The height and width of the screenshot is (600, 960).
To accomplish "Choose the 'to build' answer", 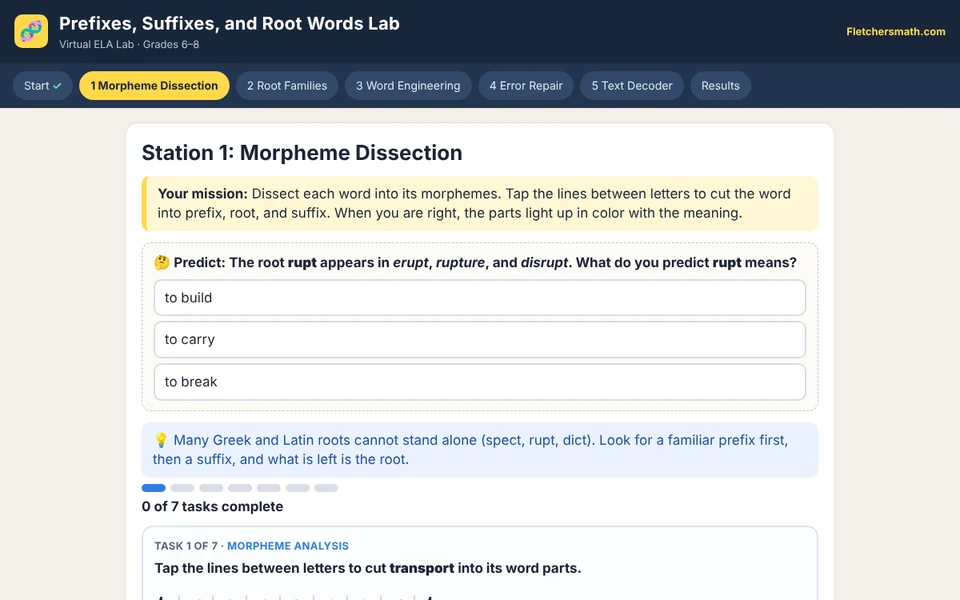I will [x=479, y=298].
